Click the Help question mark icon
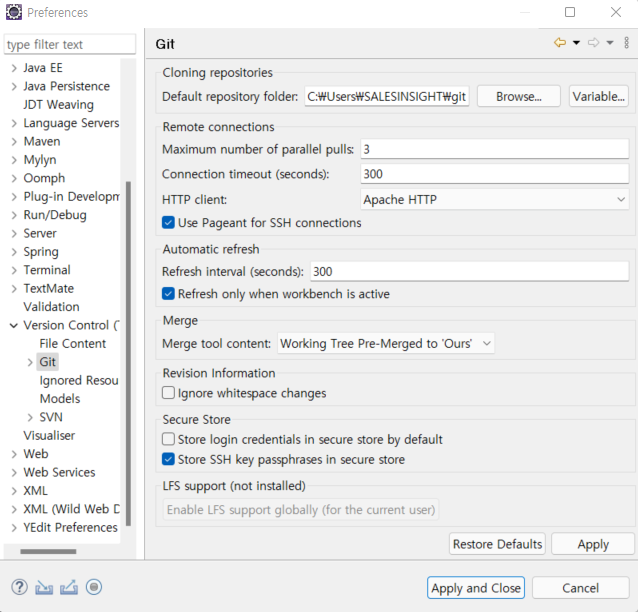 (19, 587)
